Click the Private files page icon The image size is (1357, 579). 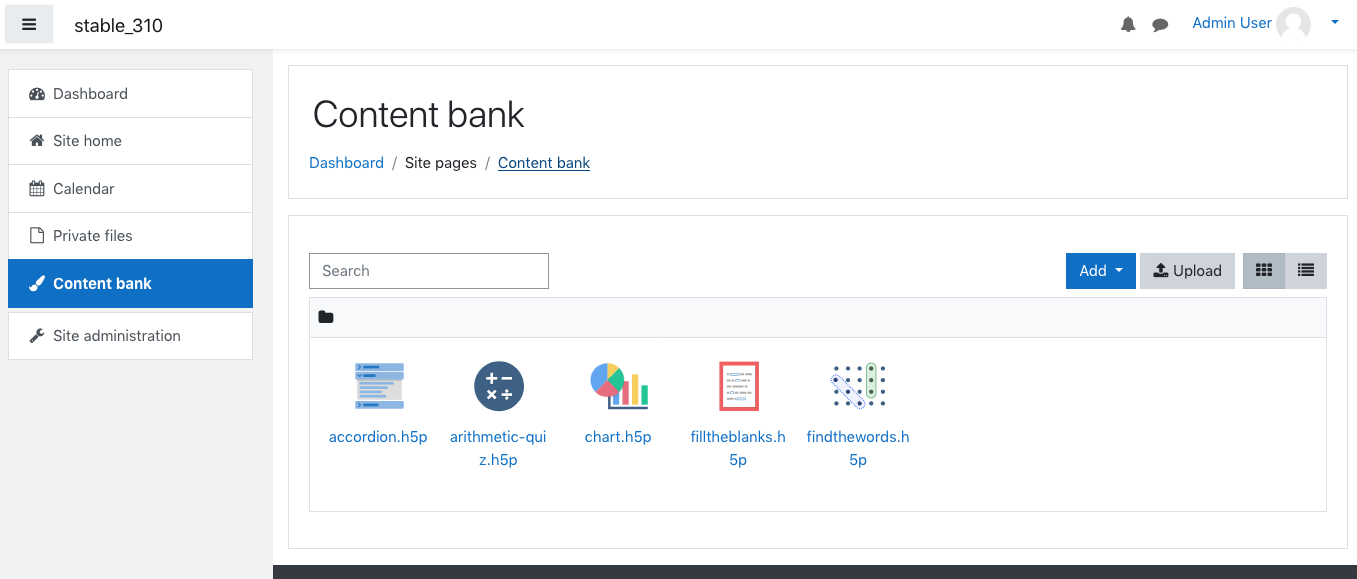[37, 236]
